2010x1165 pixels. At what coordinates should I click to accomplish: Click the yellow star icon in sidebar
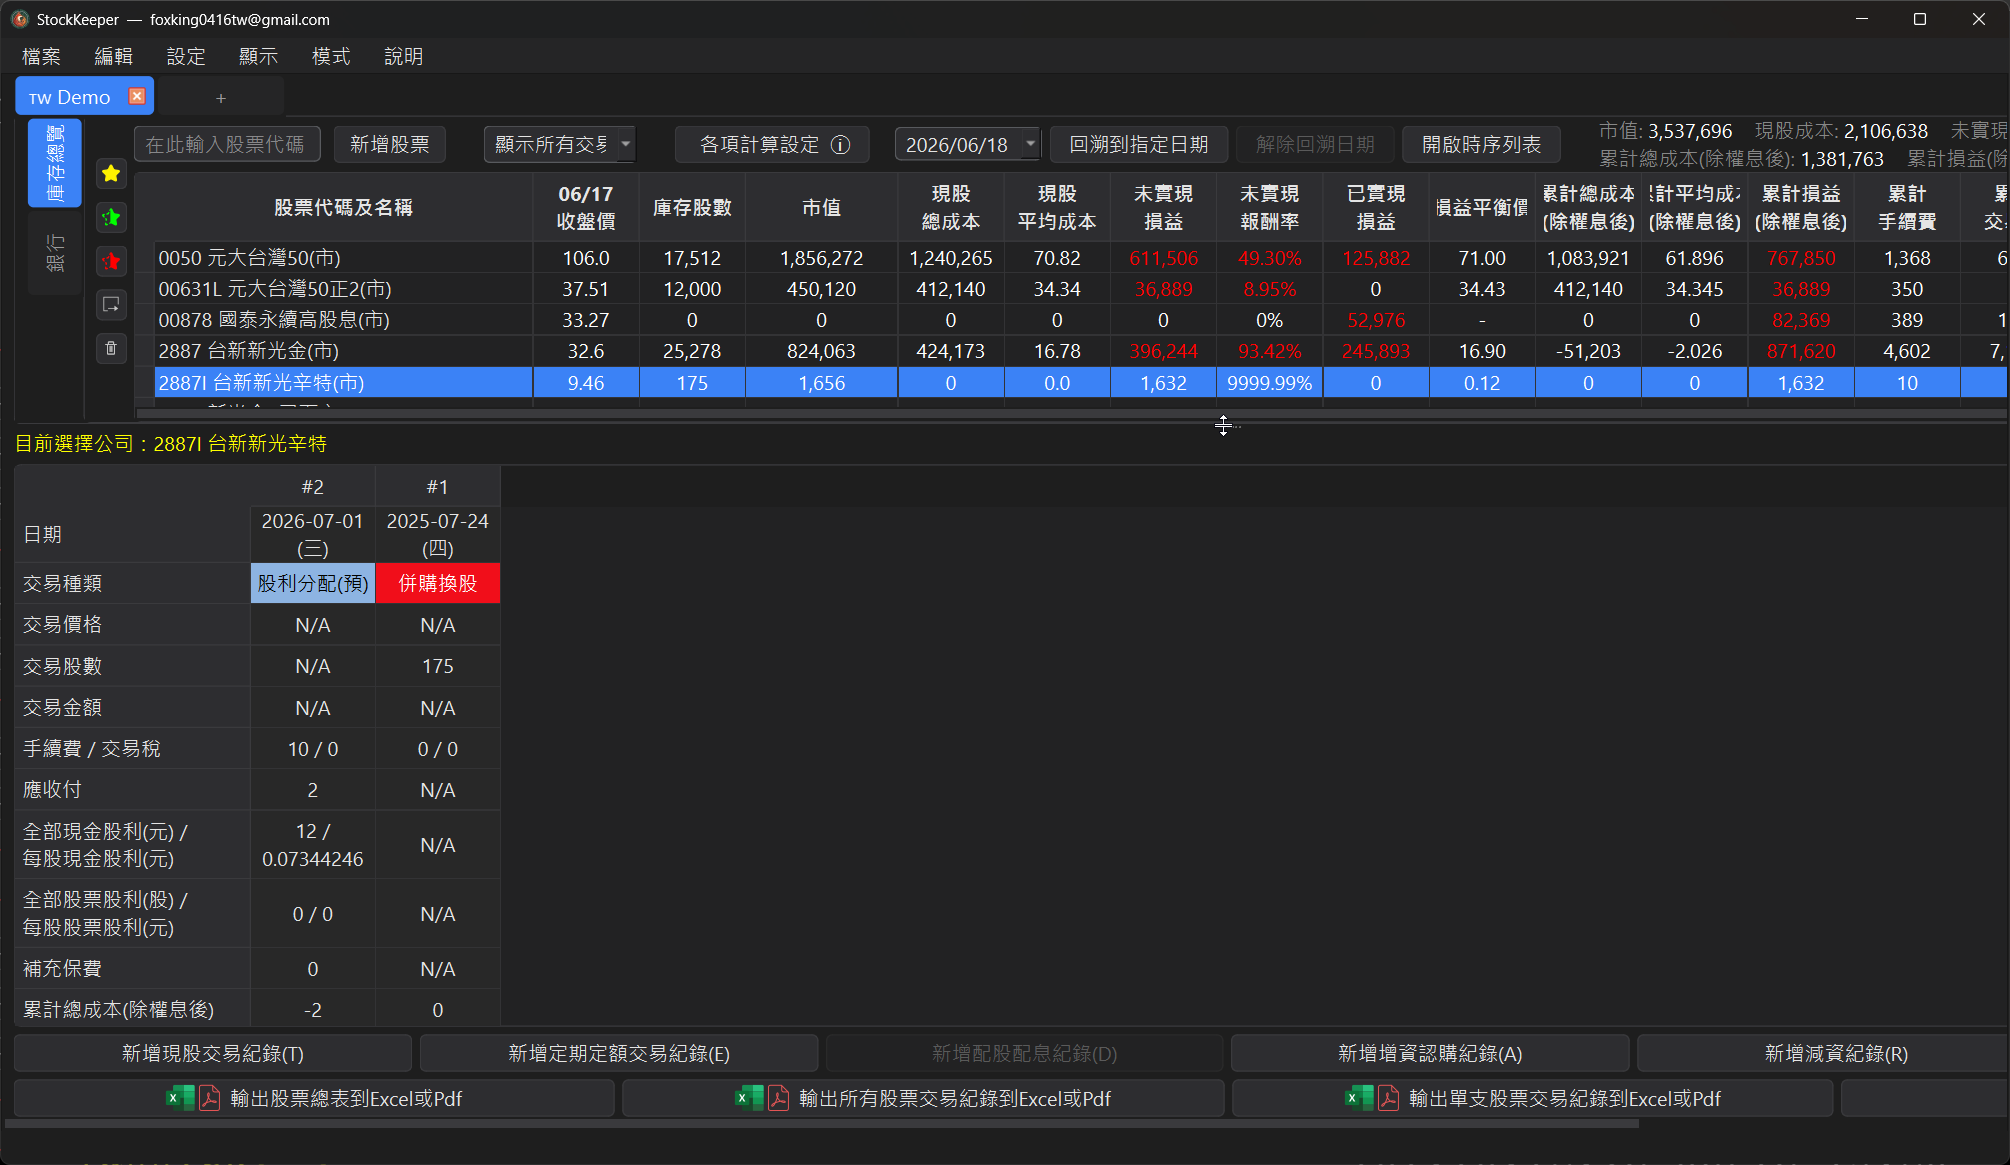click(x=111, y=173)
